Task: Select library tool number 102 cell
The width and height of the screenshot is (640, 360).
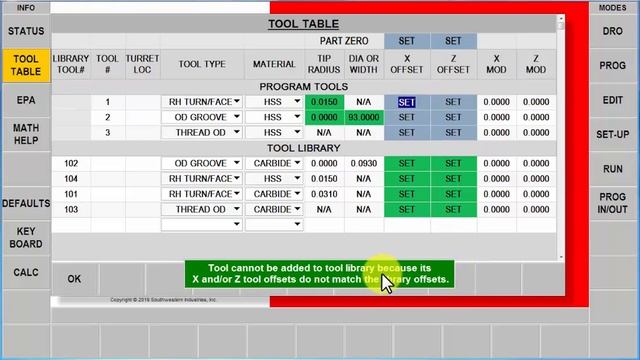Action: click(x=71, y=163)
